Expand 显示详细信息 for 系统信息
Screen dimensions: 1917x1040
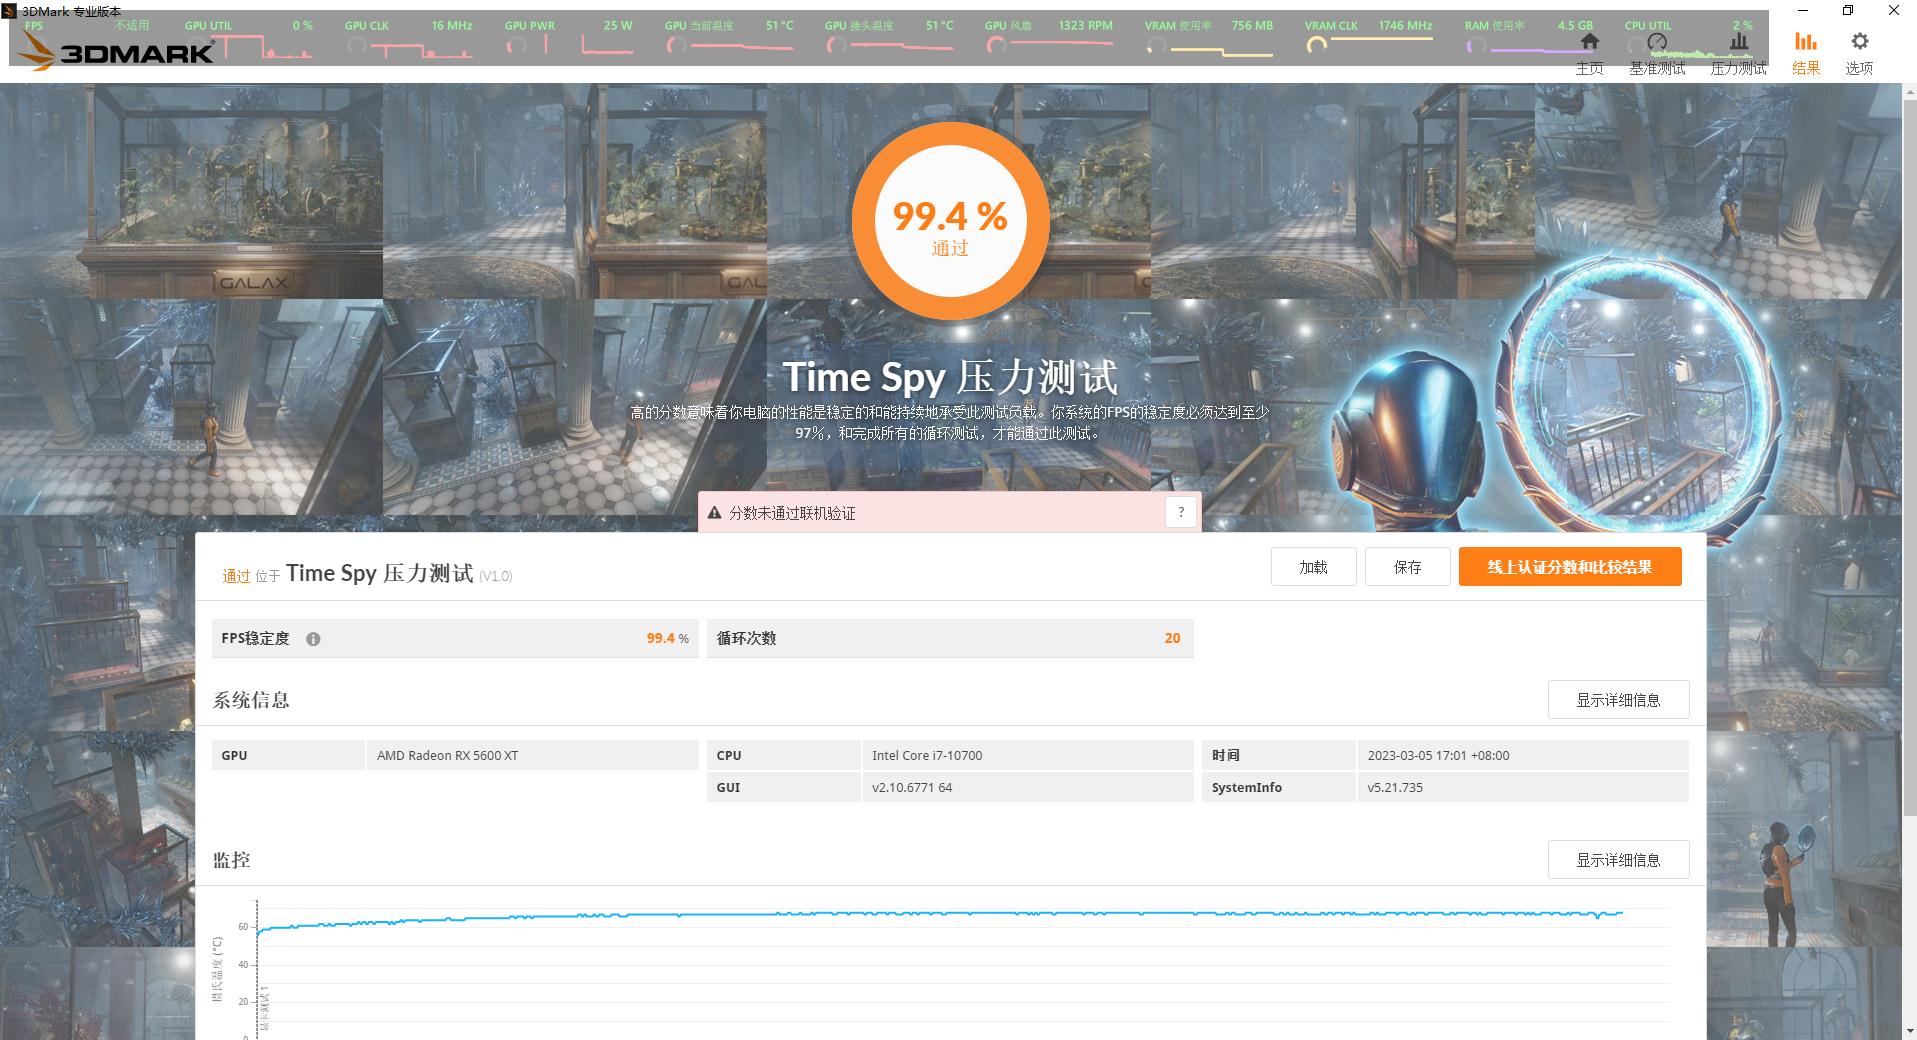coord(1617,699)
